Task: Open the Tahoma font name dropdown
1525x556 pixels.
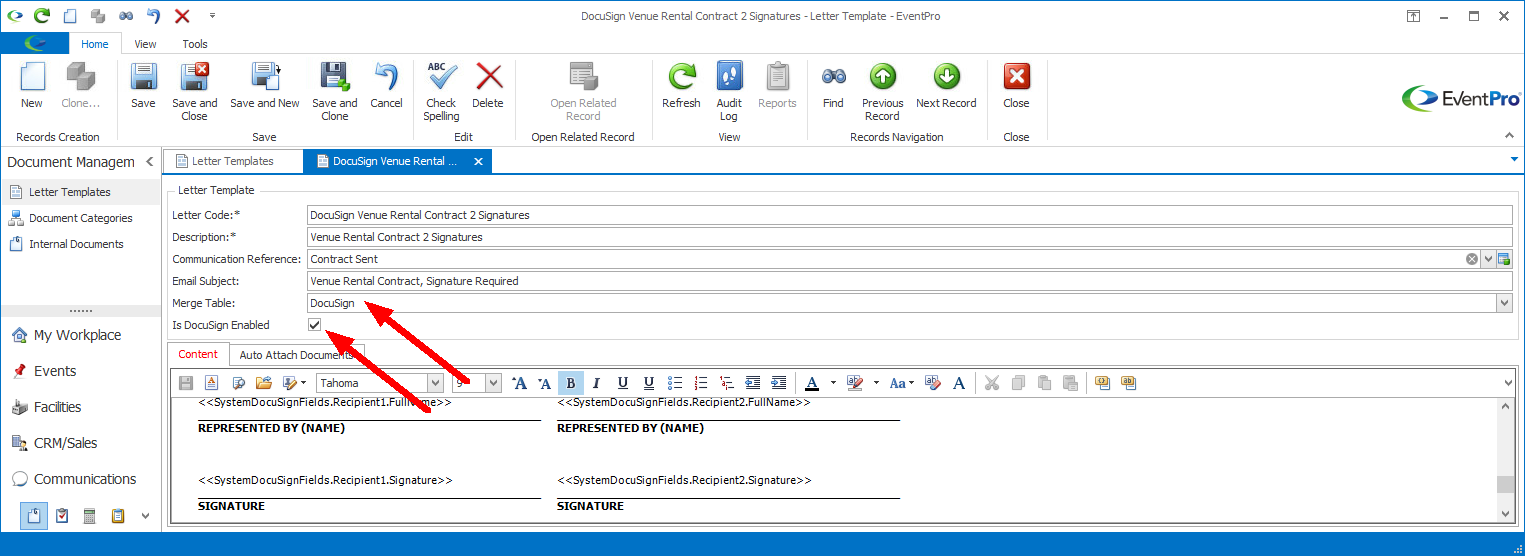Action: pyautogui.click(x=435, y=383)
